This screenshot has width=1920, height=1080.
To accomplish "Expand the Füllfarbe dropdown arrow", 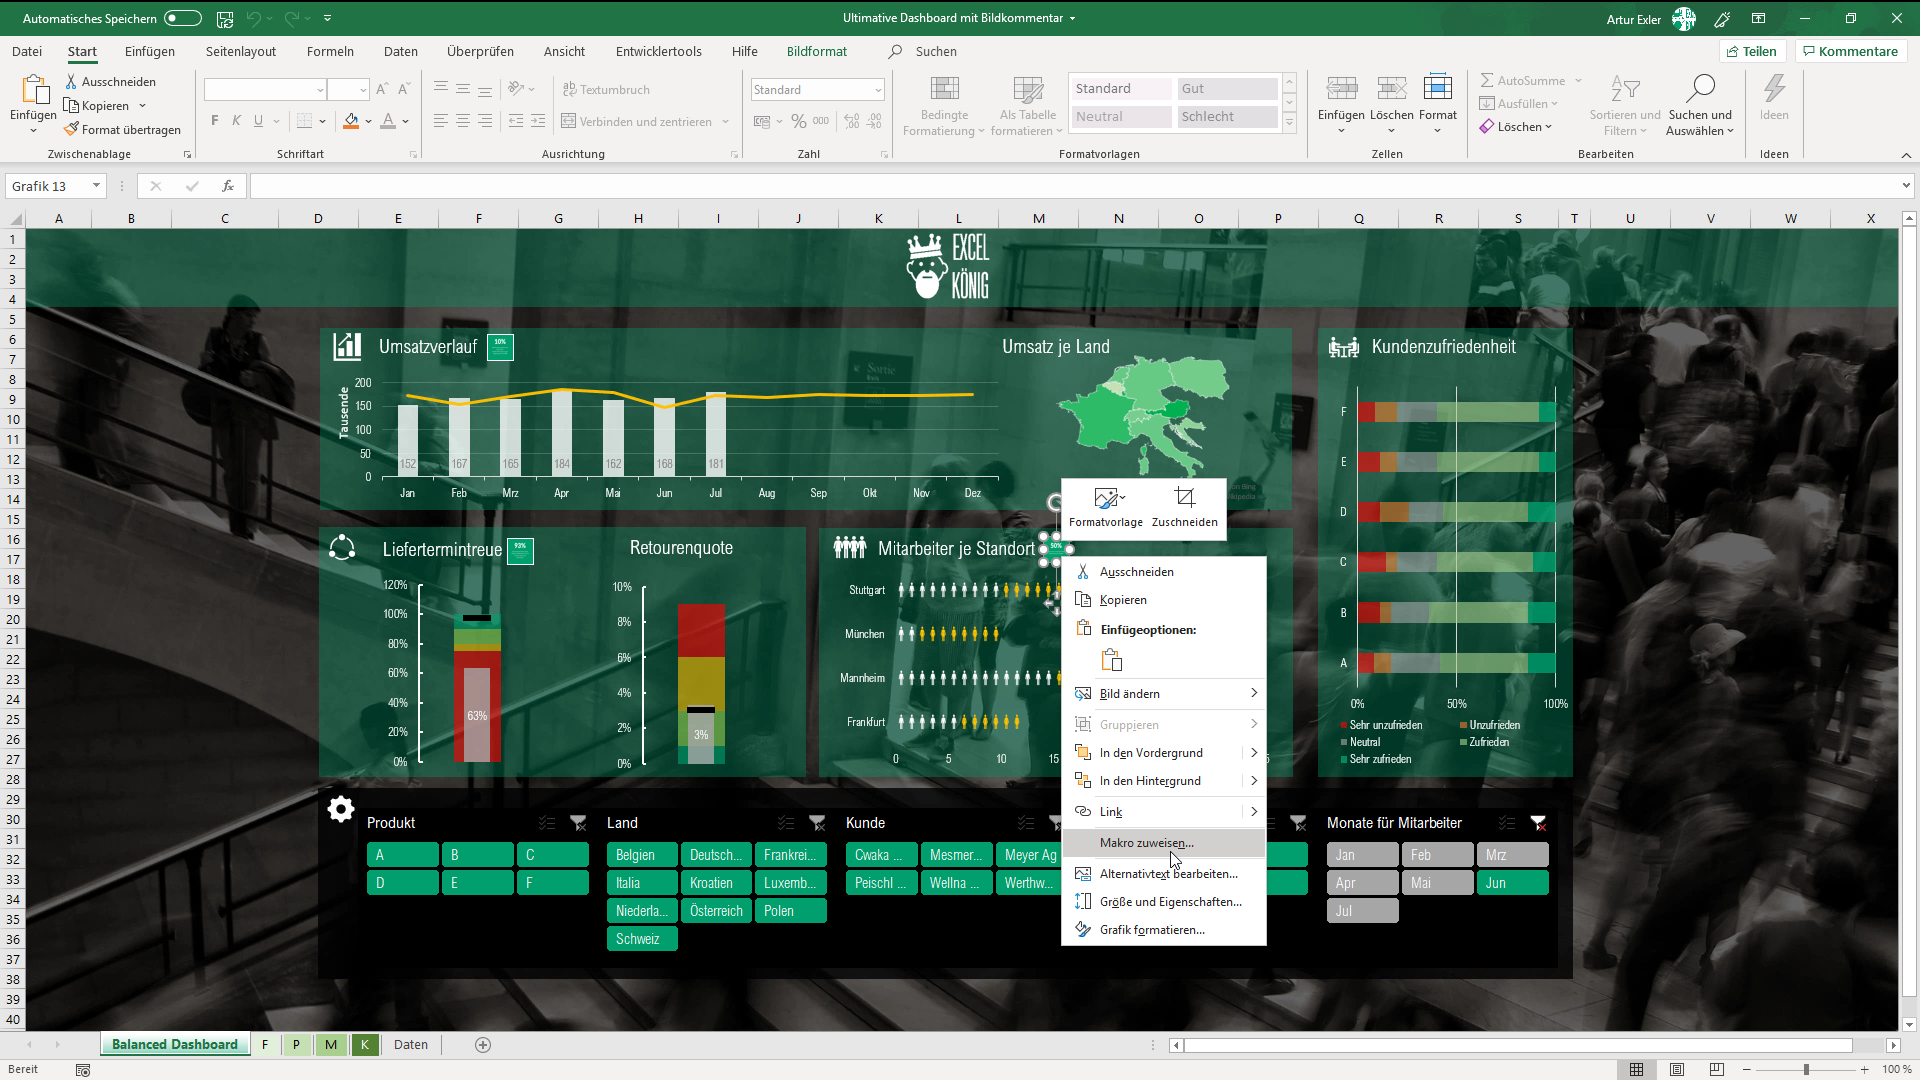I will coord(368,121).
